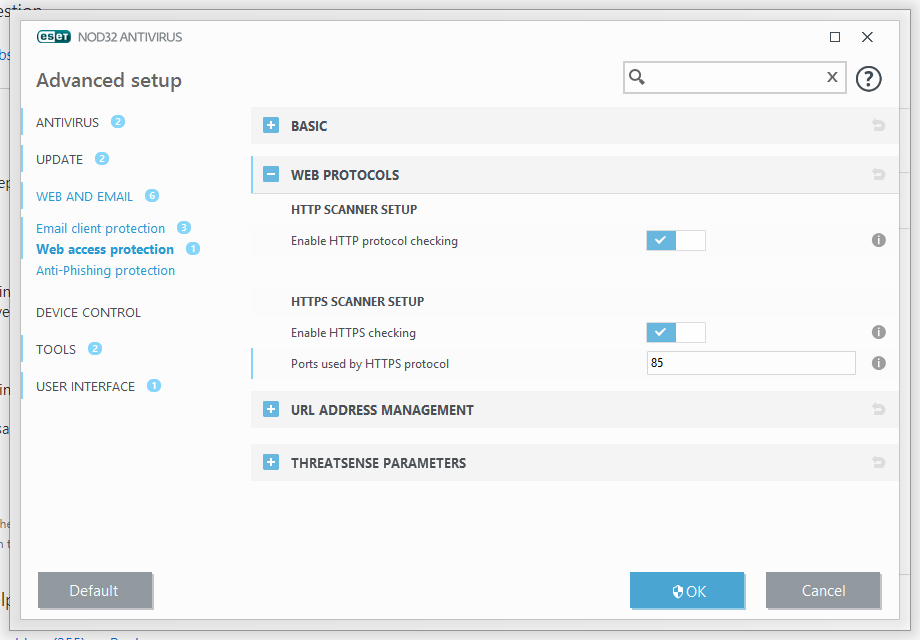Click the HTTPS ports field containing 85

coord(751,363)
